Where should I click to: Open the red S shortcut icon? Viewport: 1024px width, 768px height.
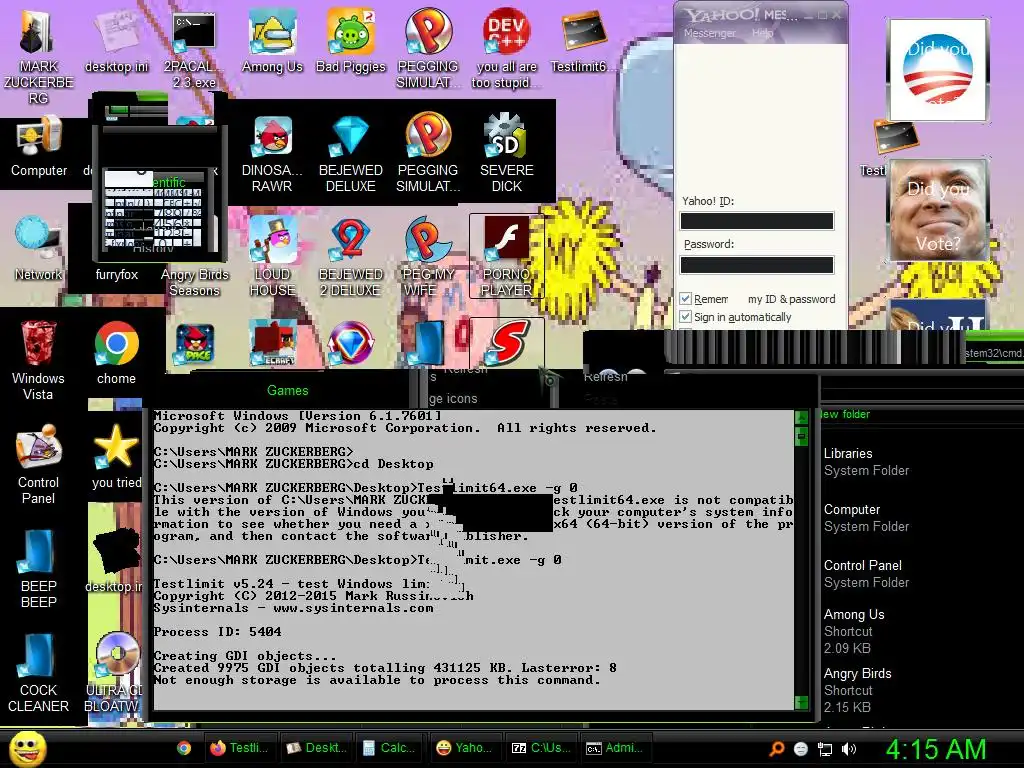pos(506,342)
